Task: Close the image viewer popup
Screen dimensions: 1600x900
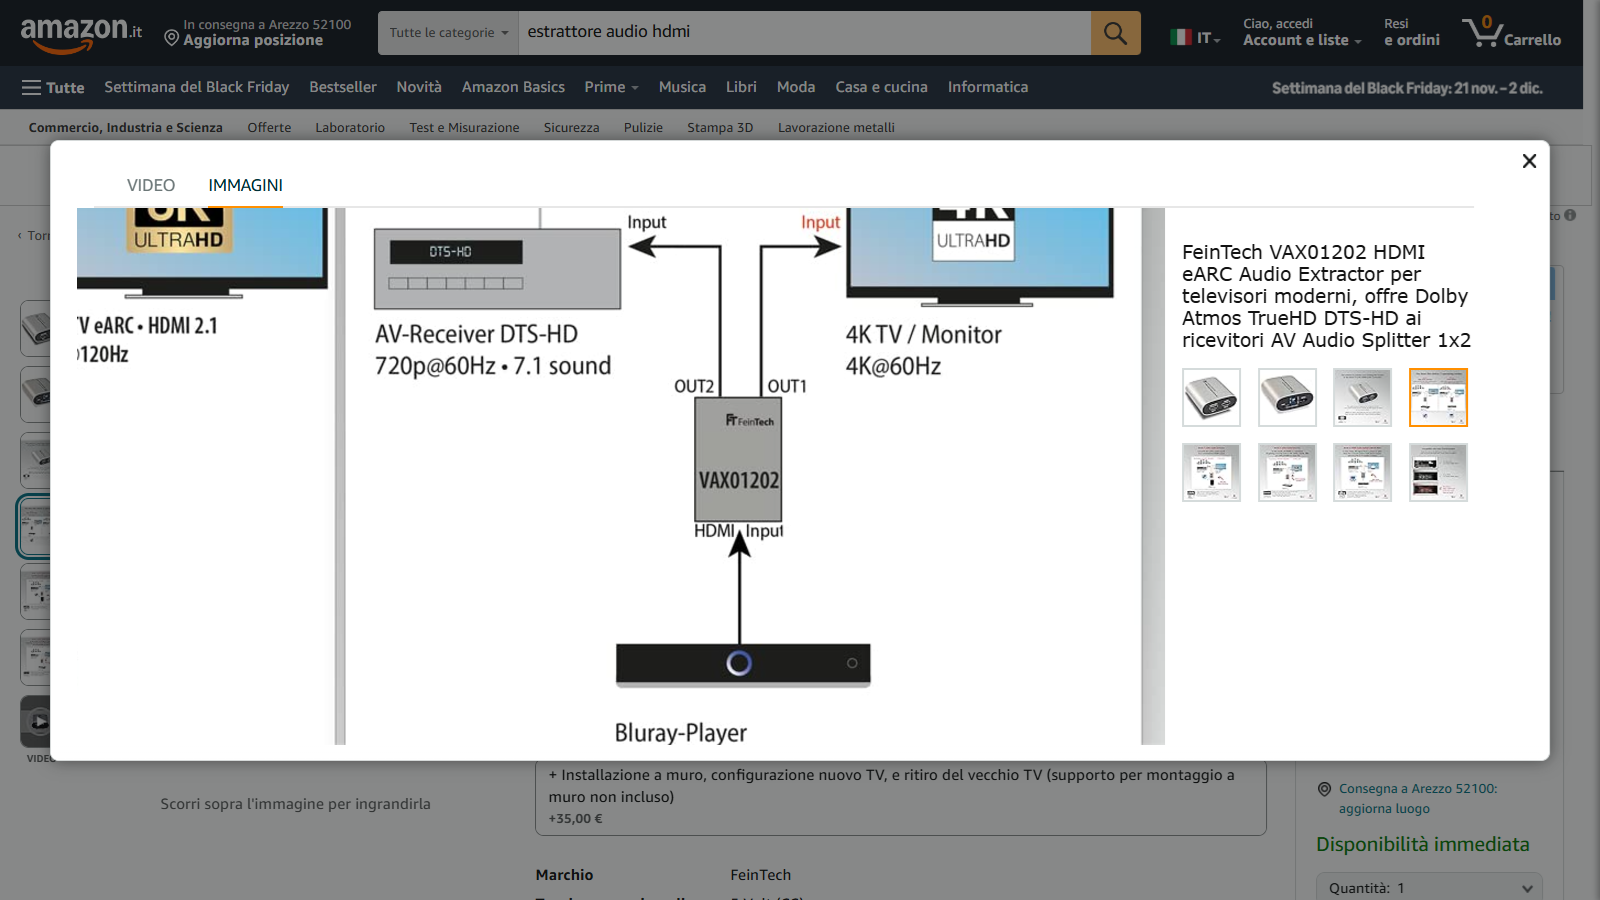Action: click(x=1529, y=161)
